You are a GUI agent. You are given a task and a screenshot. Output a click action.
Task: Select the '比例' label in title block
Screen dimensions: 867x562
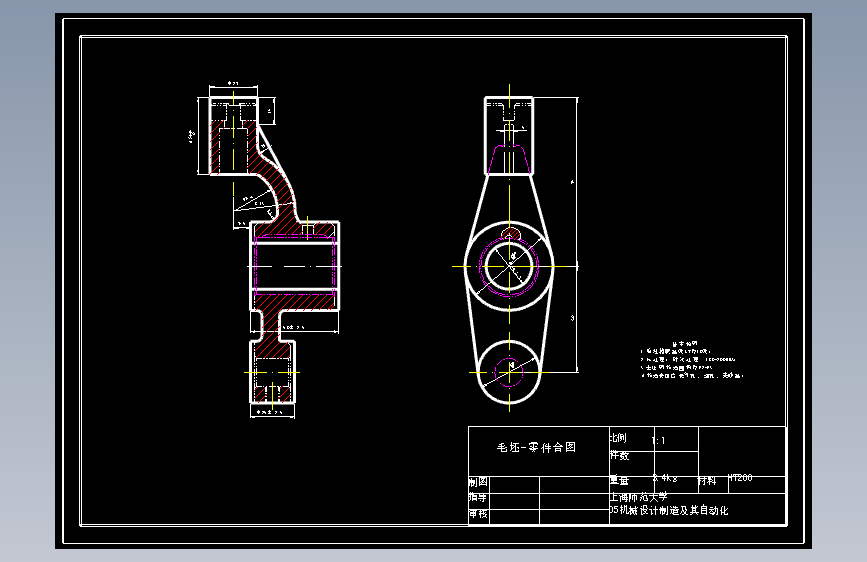point(618,438)
